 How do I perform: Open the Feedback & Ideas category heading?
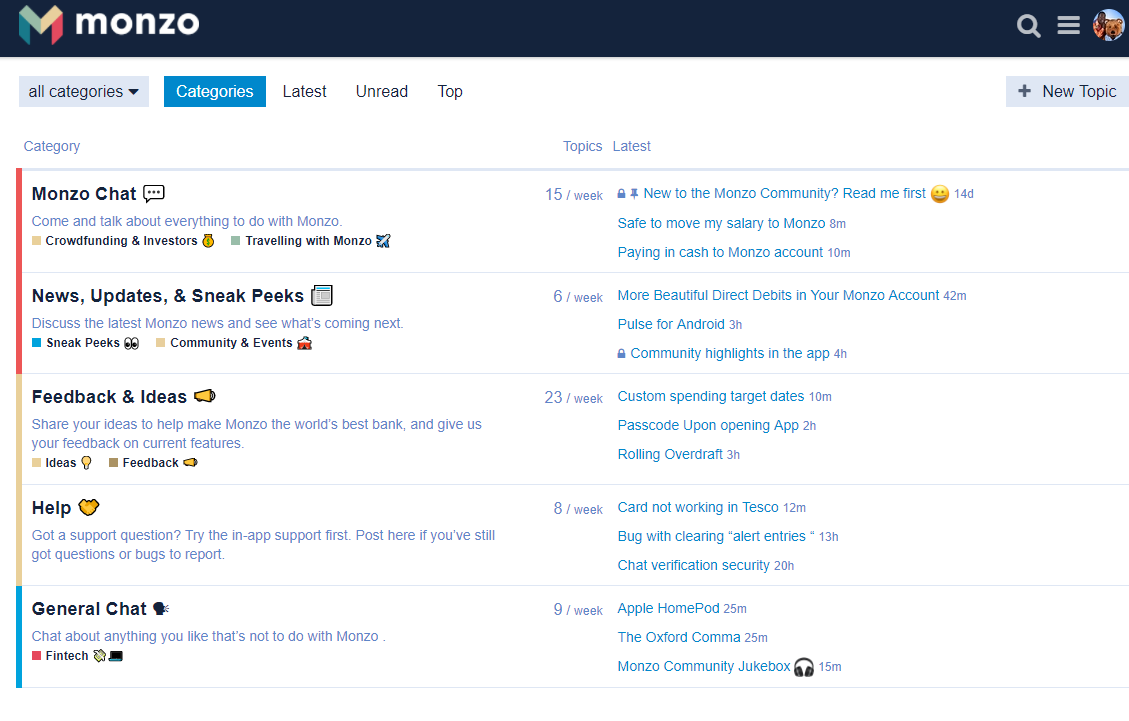click(109, 397)
